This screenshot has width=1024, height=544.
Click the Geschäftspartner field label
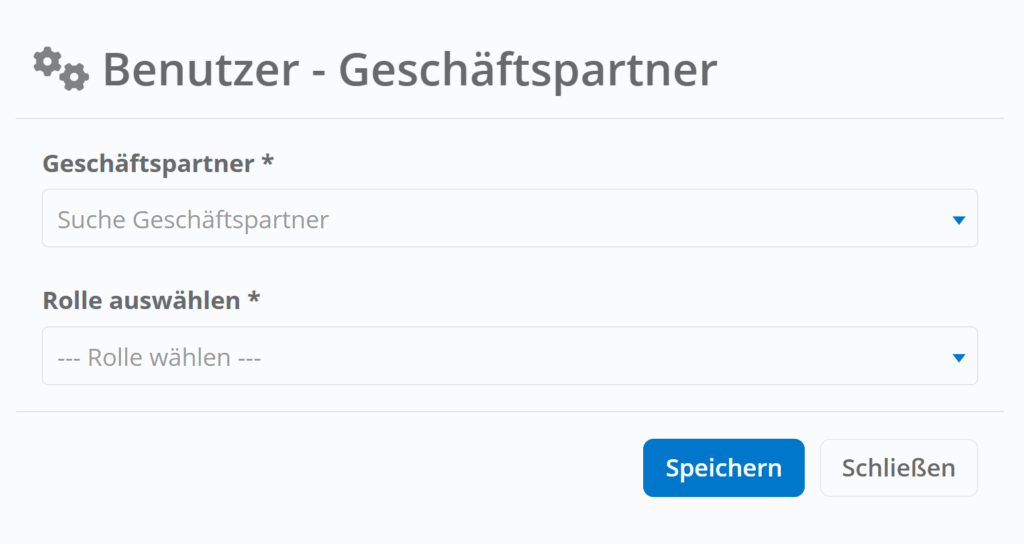coord(148,164)
